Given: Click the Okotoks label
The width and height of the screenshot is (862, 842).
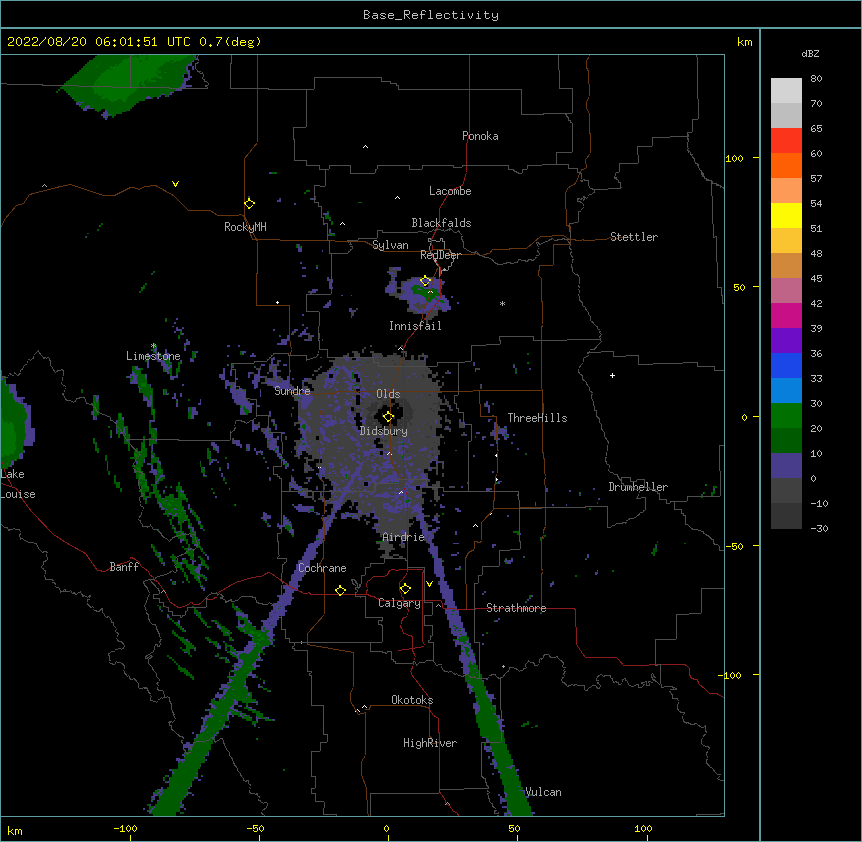Looking at the screenshot, I should pos(412,700).
